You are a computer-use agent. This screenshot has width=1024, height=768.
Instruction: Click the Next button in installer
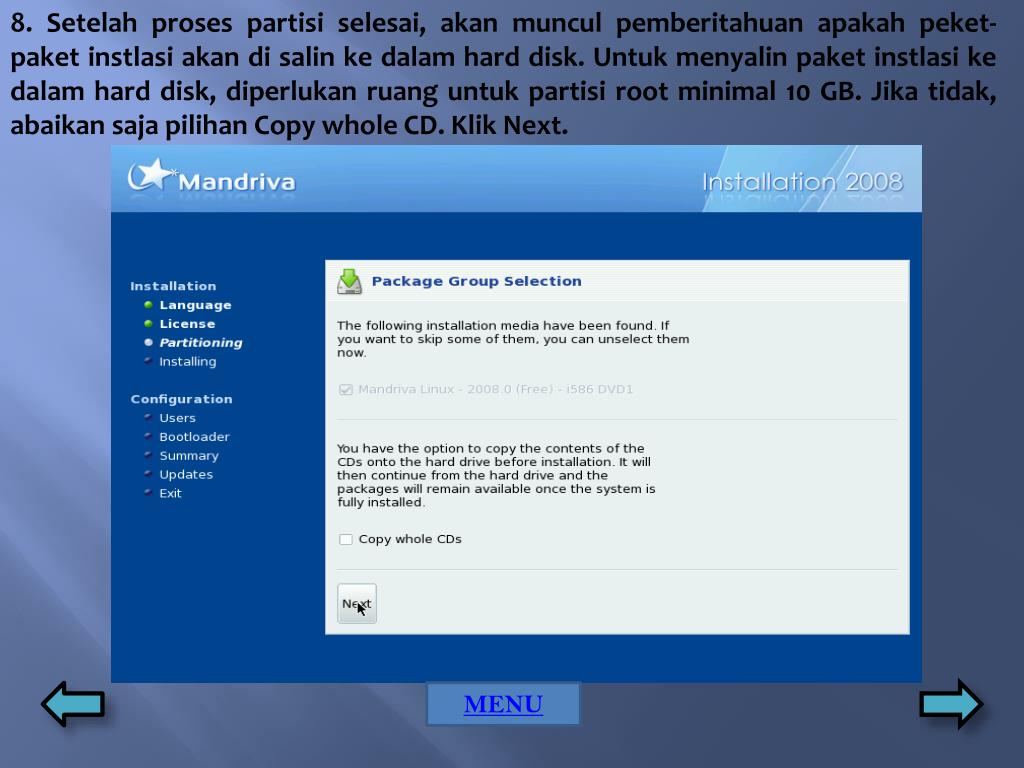click(x=357, y=603)
